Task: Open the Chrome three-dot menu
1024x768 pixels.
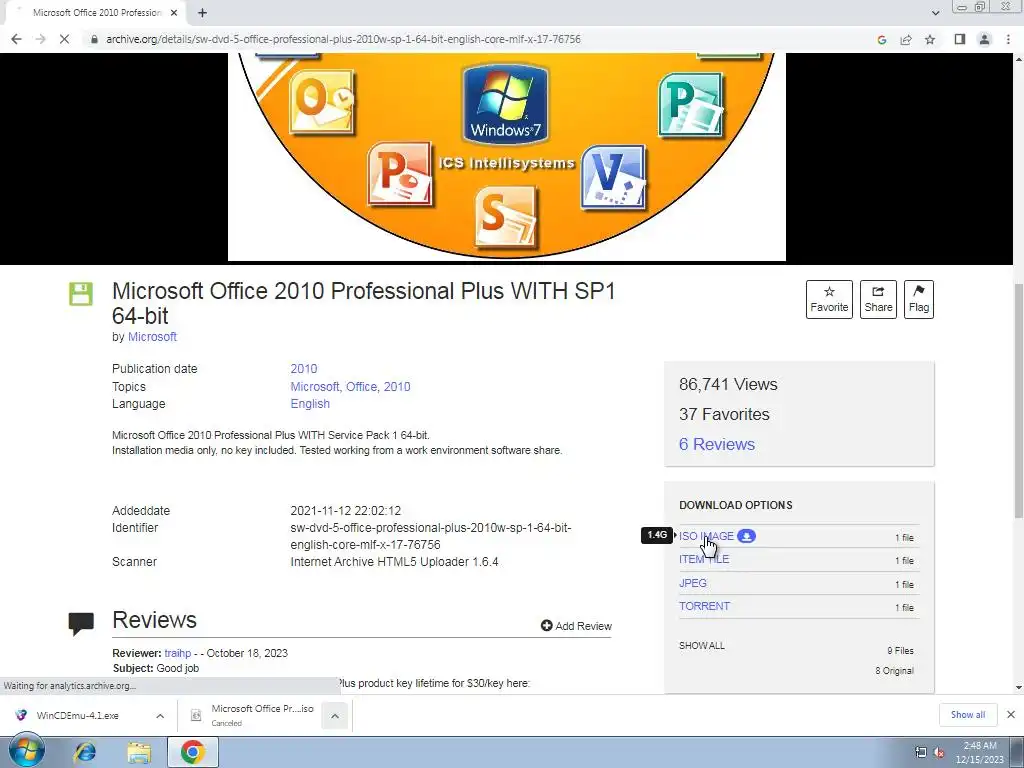Action: (x=1008, y=39)
